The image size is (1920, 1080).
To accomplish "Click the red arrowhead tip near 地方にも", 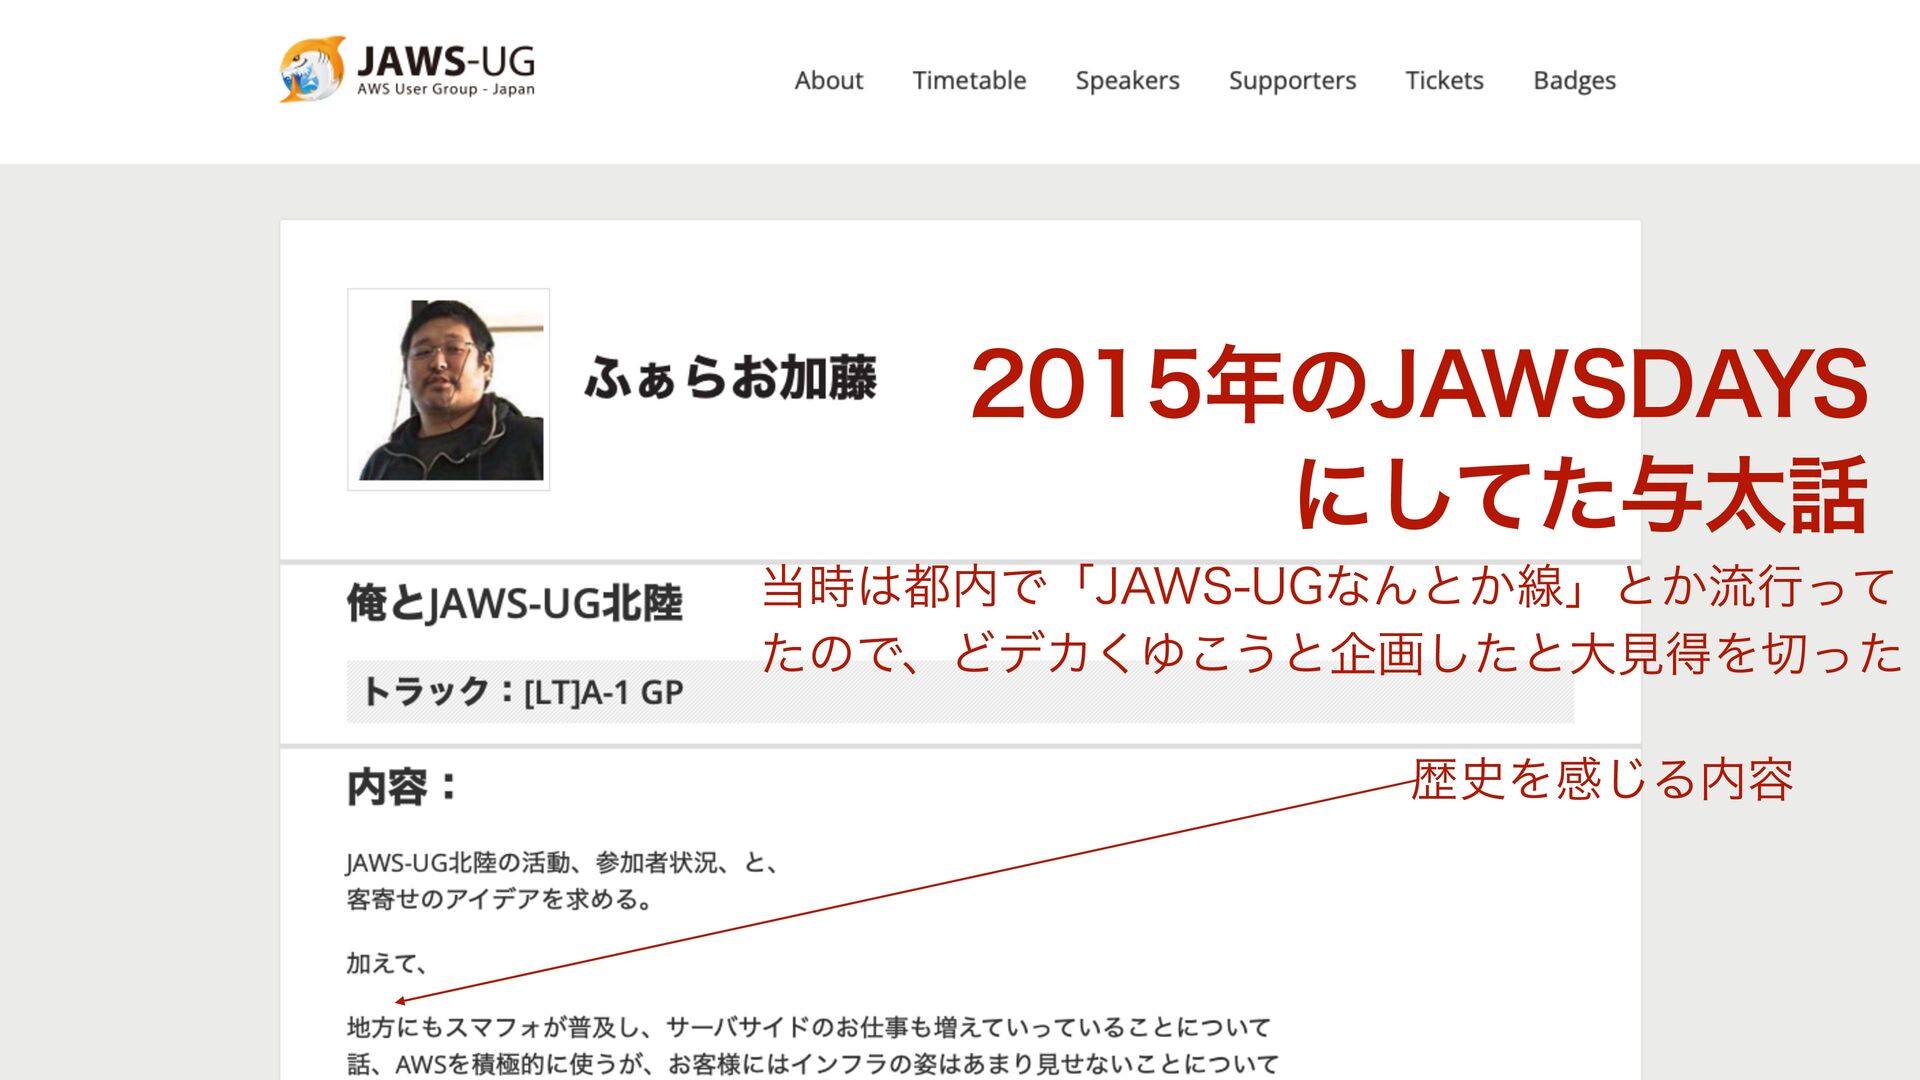I will coord(398,1000).
